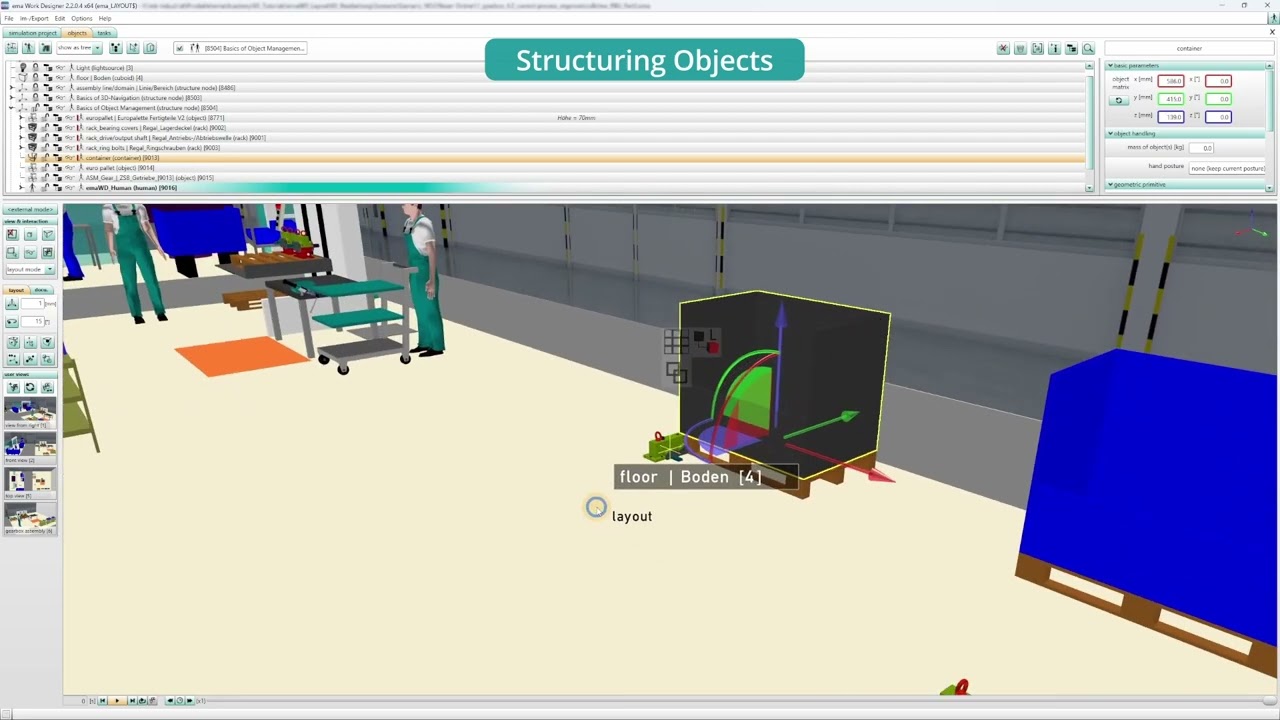Expand the Basics of 3D-Navigation node
The image size is (1280, 720).
(x=11, y=98)
